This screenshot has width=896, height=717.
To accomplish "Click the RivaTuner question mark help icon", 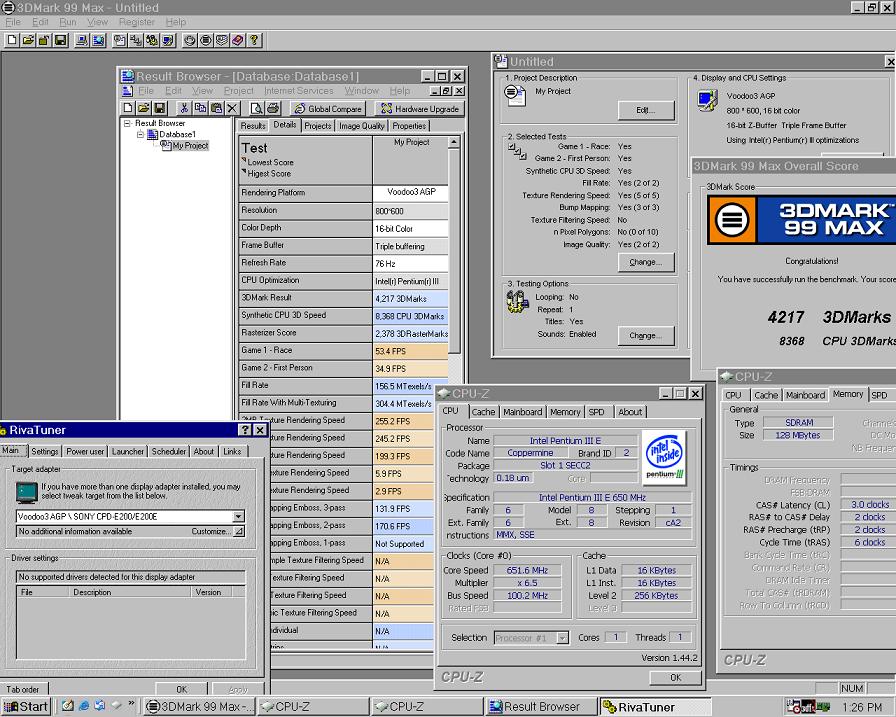I will point(245,430).
